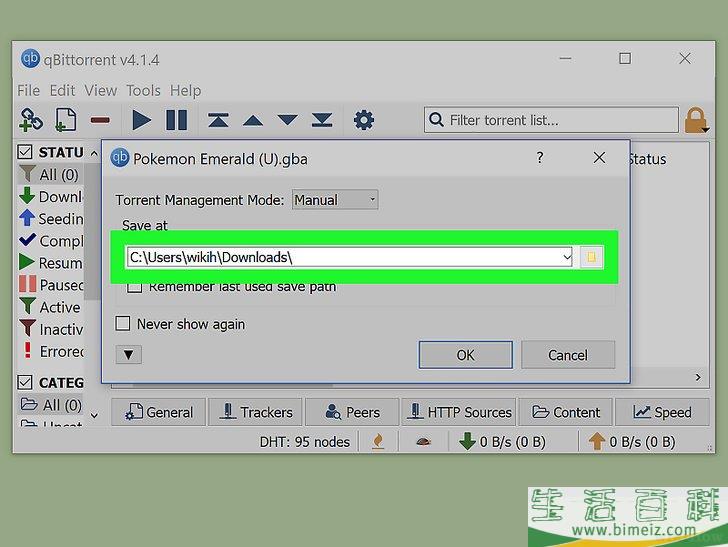The height and width of the screenshot is (547, 728).
Task: Click the Add torrent file icon
Action: pyautogui.click(x=65, y=121)
